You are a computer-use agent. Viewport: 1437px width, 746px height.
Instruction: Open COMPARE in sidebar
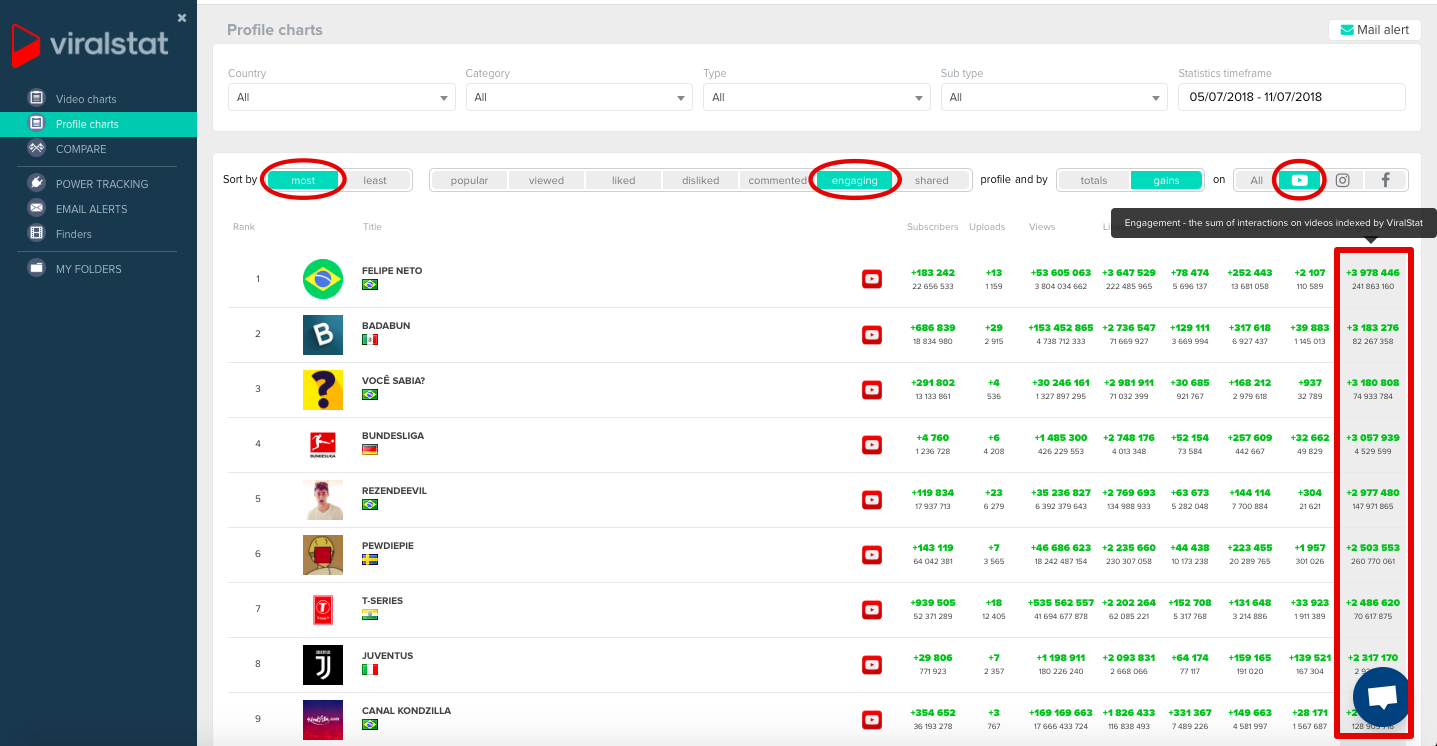(x=80, y=149)
